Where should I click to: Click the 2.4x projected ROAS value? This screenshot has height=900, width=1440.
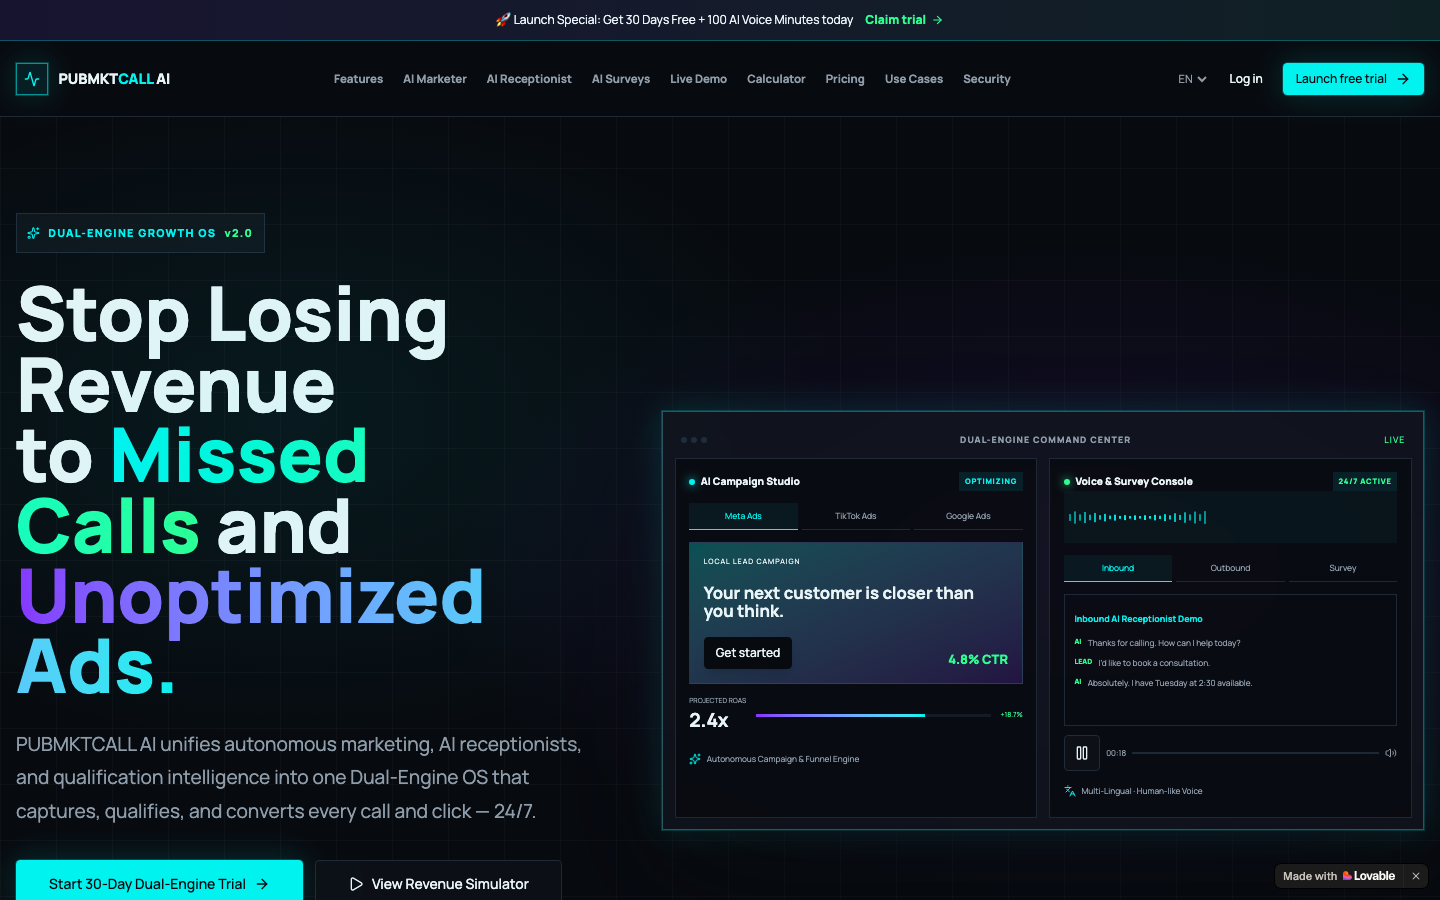[x=709, y=720]
